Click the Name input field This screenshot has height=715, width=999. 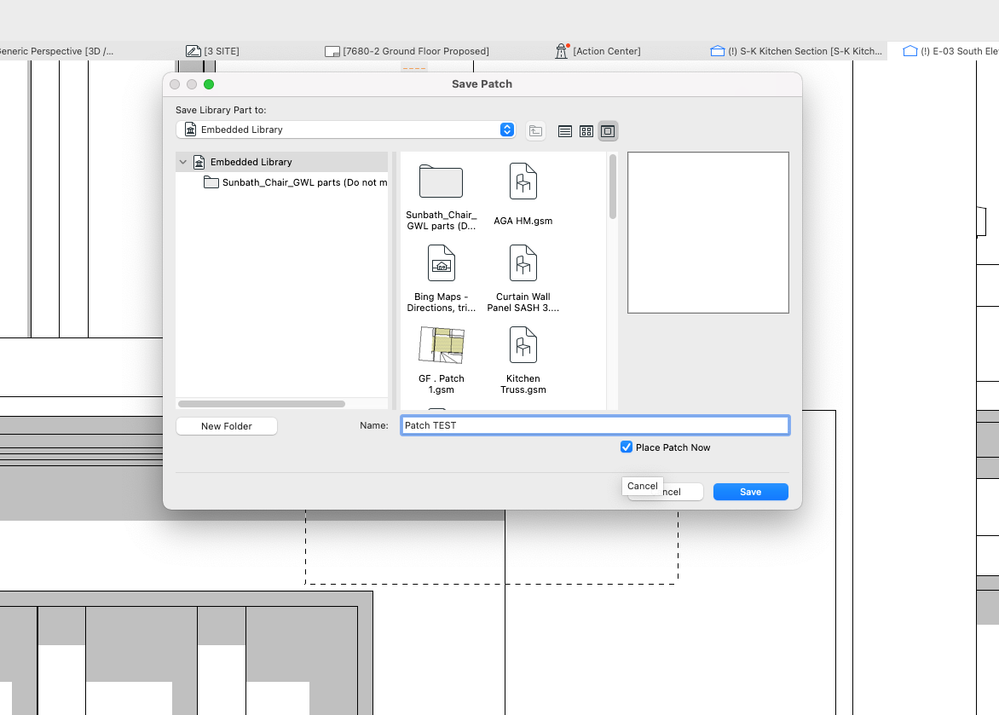coord(595,426)
